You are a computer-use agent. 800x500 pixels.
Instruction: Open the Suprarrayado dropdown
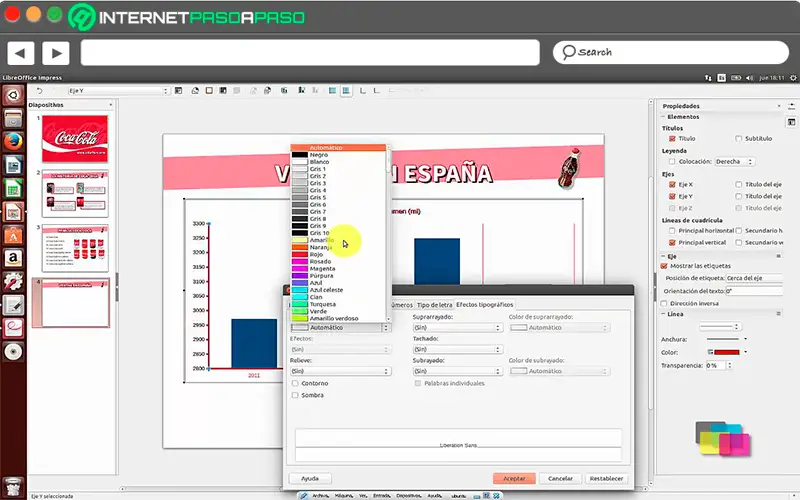pyautogui.click(x=458, y=328)
